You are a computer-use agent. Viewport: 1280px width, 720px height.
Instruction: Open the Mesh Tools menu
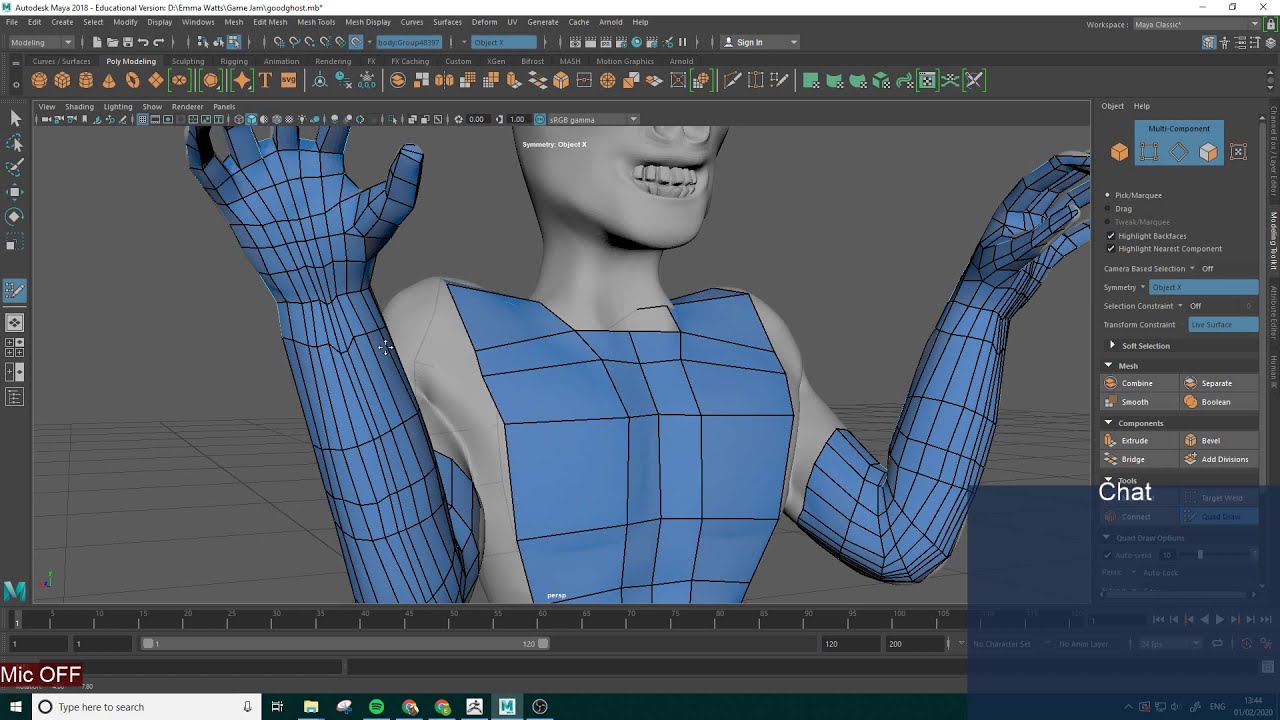point(315,22)
